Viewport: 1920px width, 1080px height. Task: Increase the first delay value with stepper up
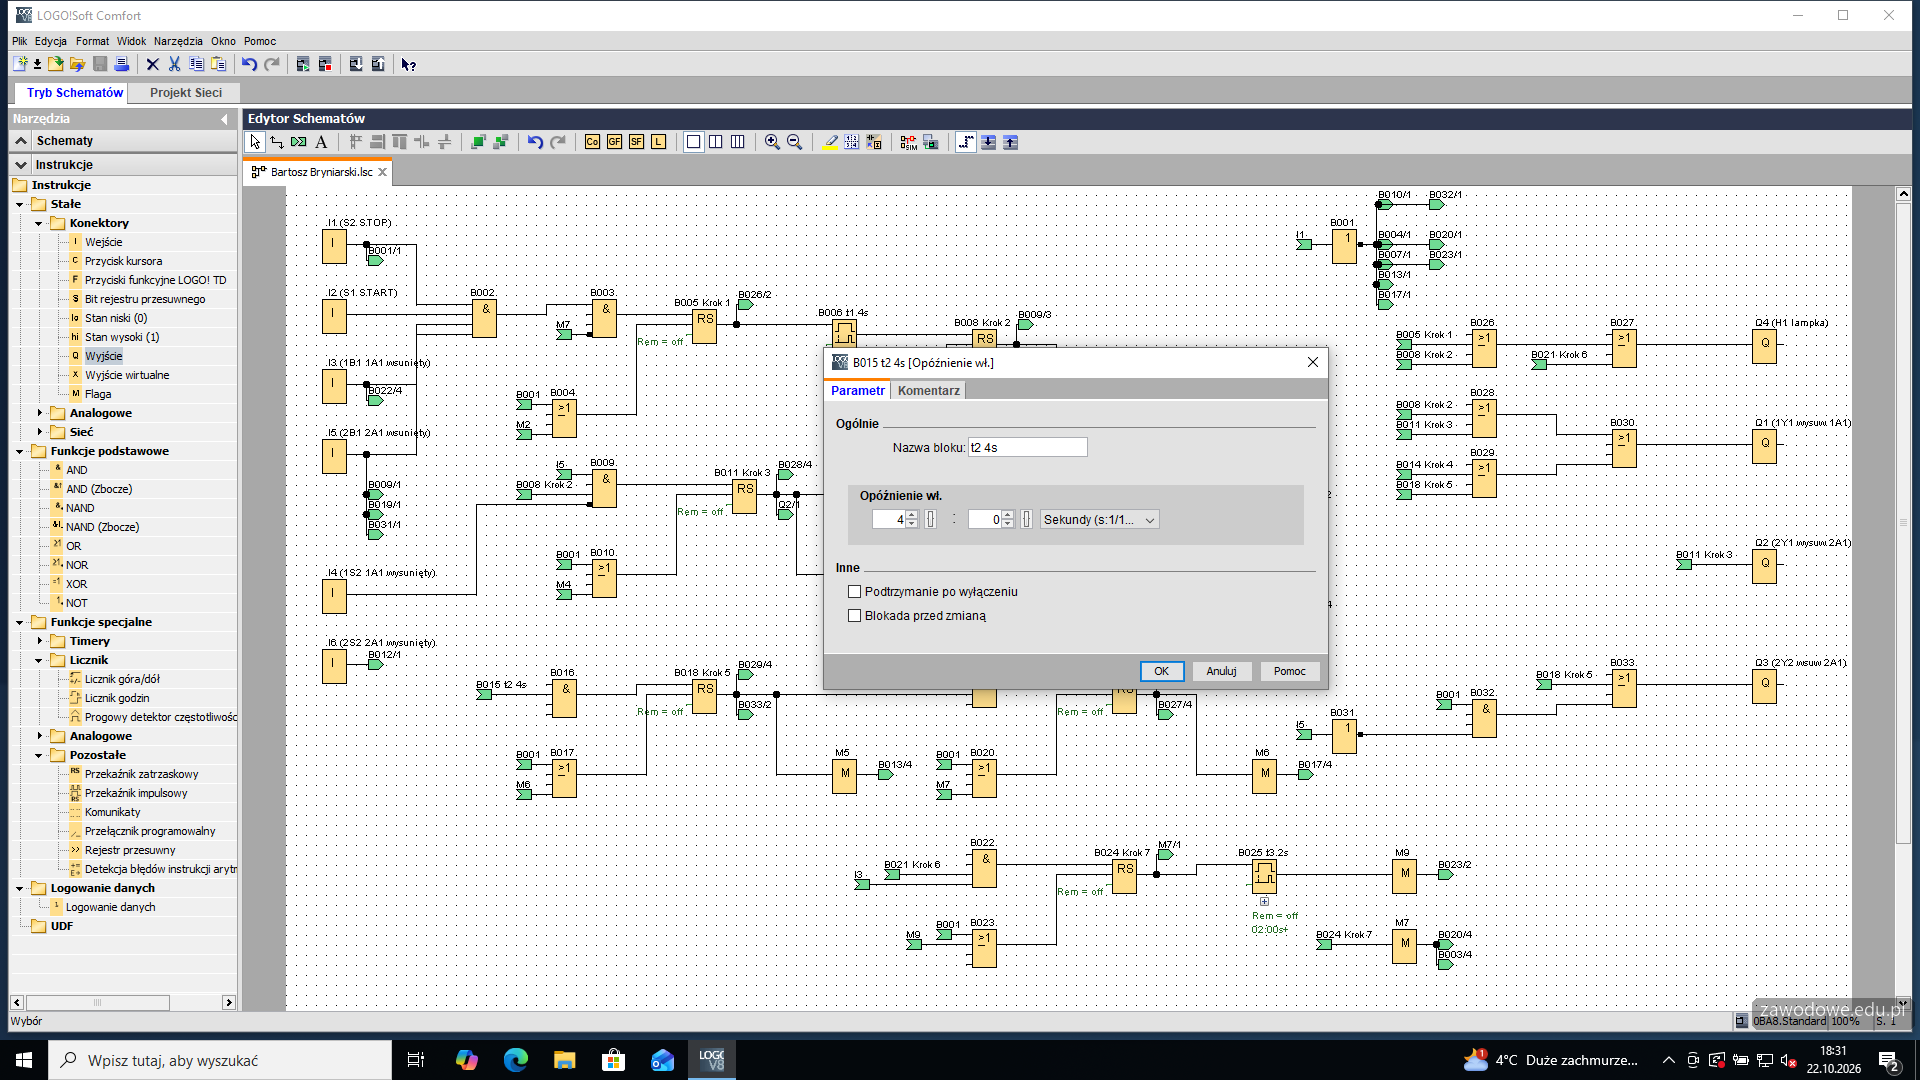click(x=912, y=515)
